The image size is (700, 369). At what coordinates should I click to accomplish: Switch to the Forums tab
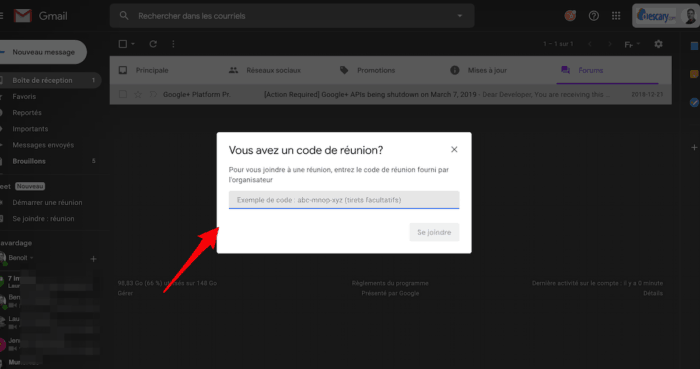[x=607, y=70]
